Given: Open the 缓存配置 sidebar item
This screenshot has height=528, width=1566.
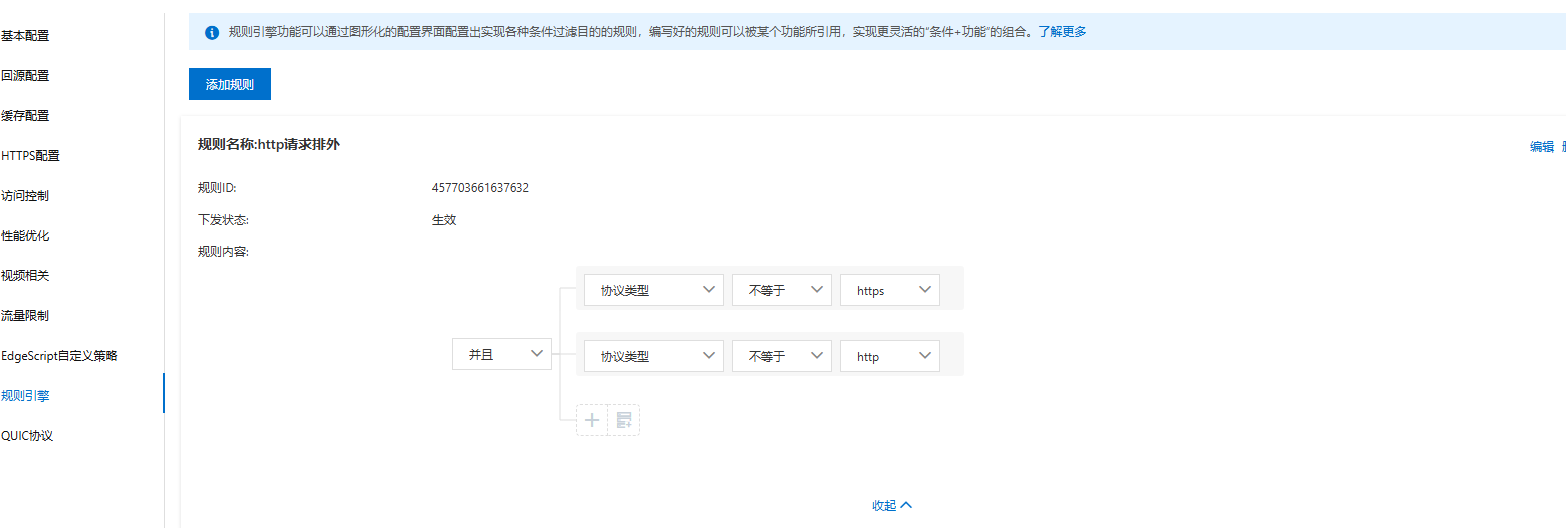Looking at the screenshot, I should 25,116.
